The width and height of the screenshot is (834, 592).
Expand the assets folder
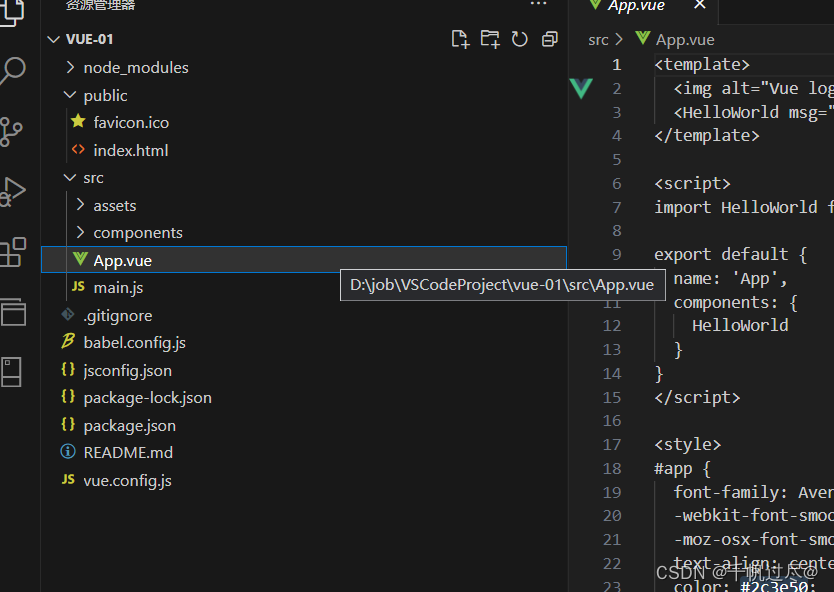114,206
